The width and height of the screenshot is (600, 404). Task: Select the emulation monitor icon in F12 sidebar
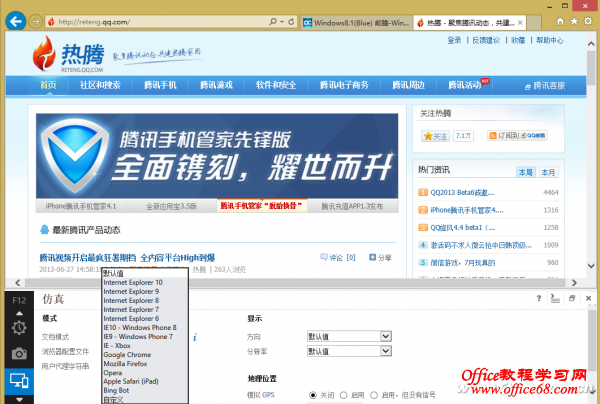(19, 381)
